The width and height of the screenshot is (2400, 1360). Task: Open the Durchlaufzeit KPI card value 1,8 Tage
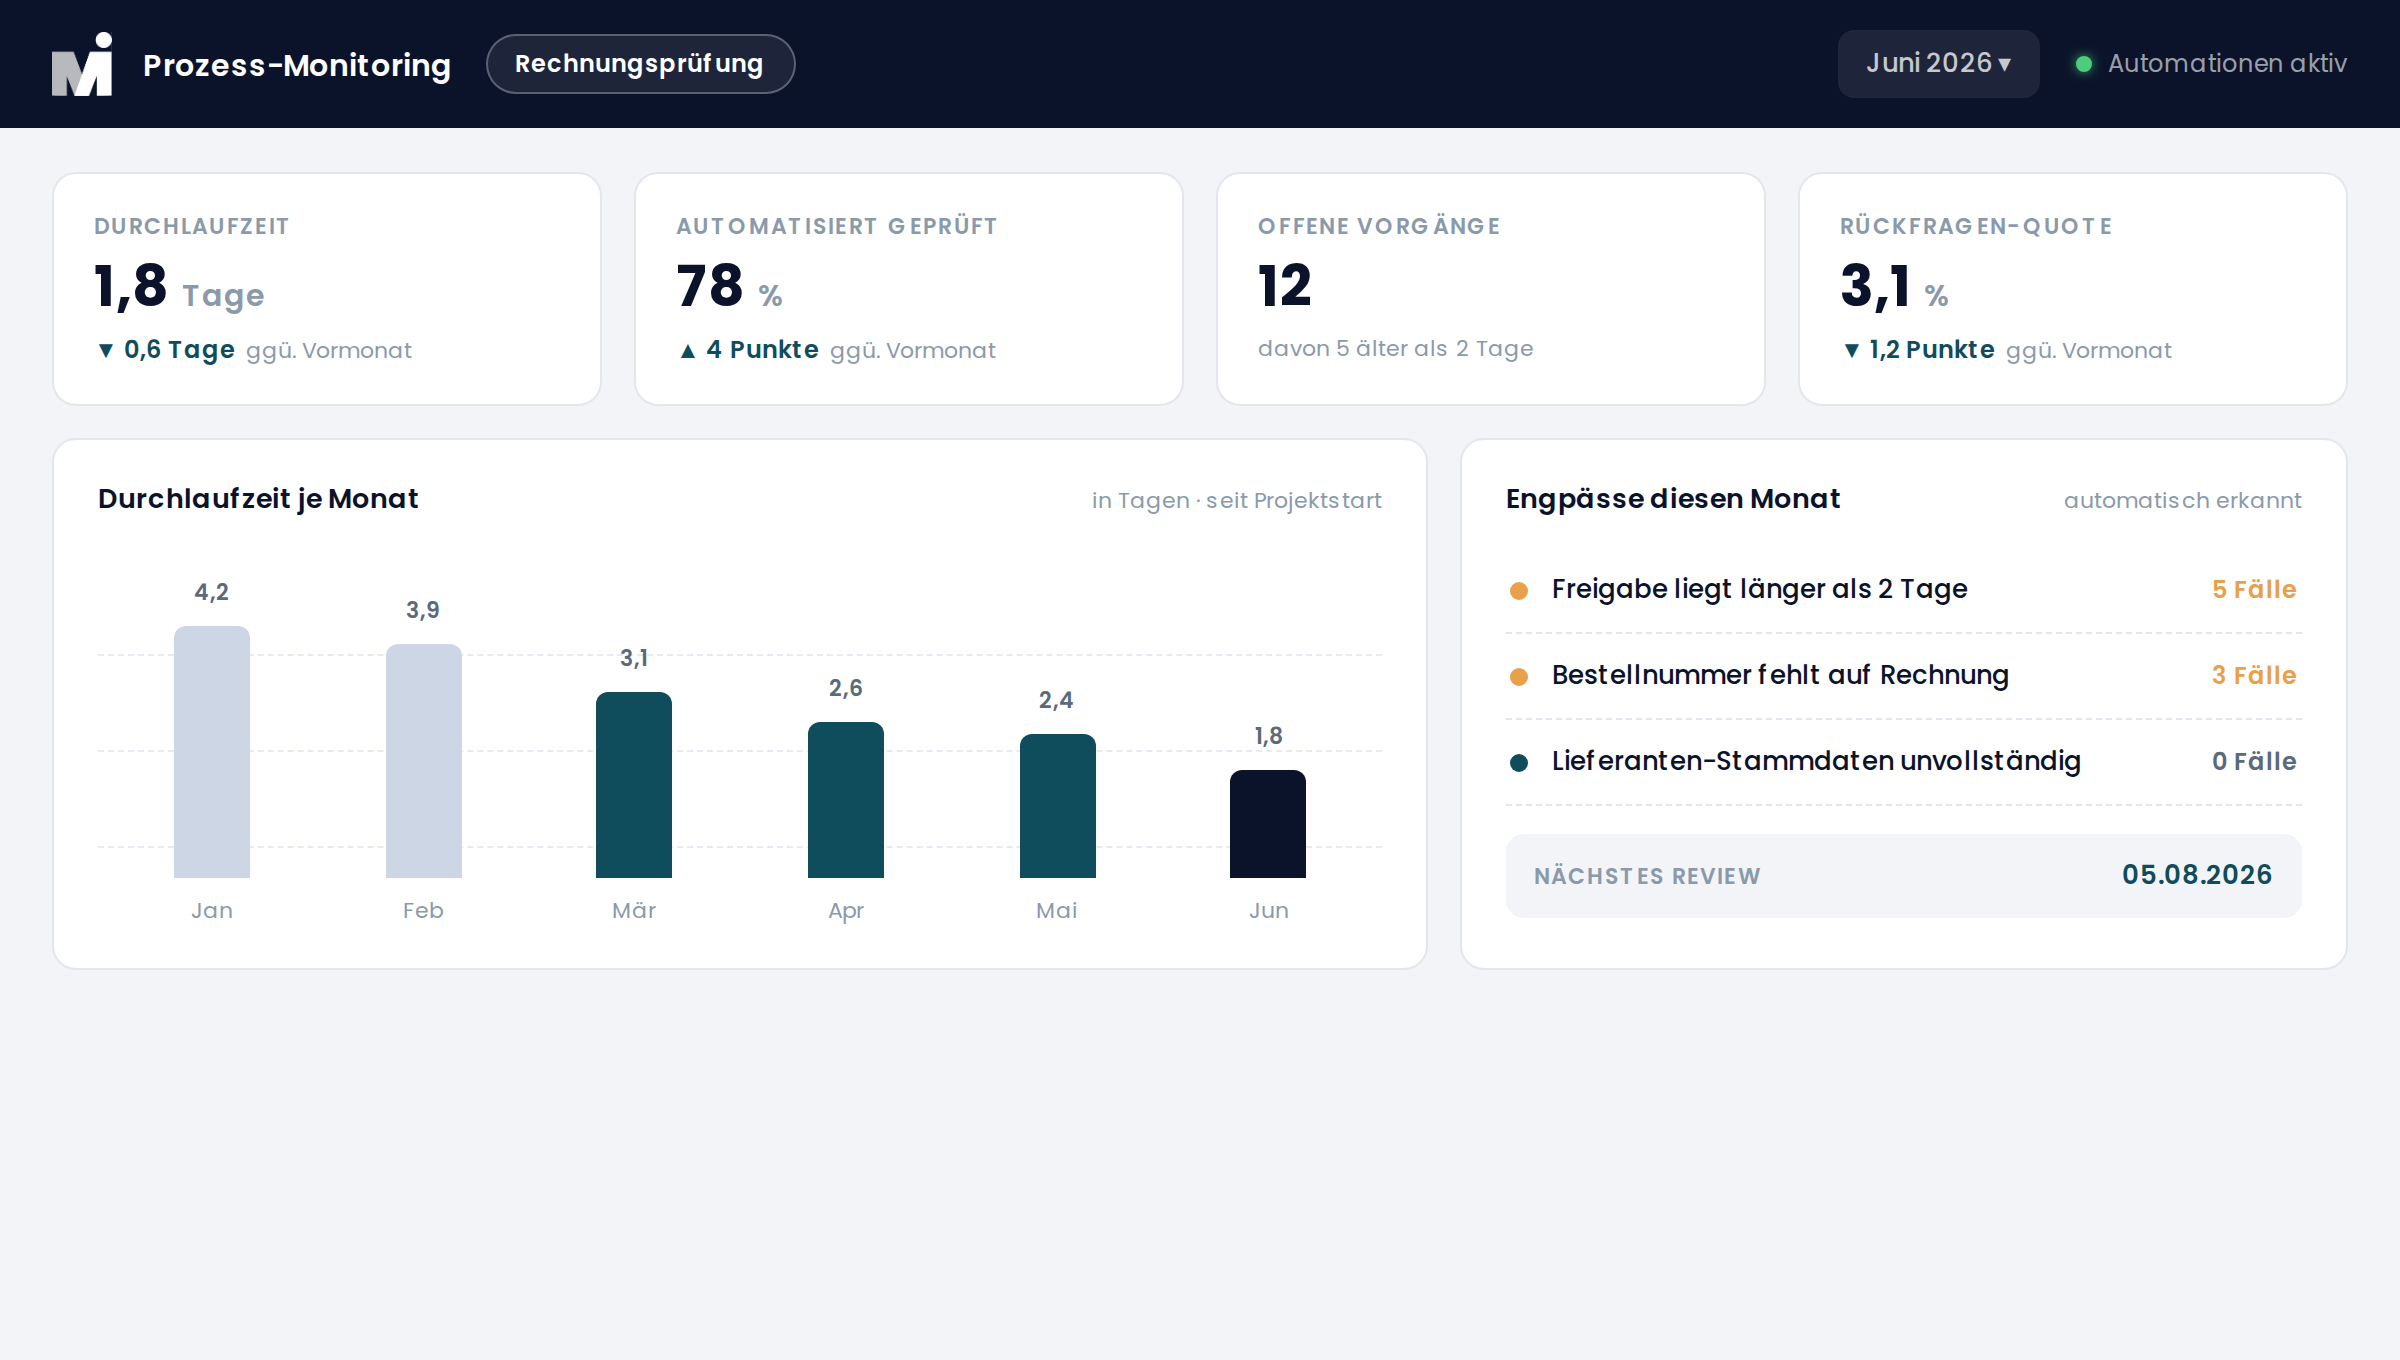click(179, 287)
